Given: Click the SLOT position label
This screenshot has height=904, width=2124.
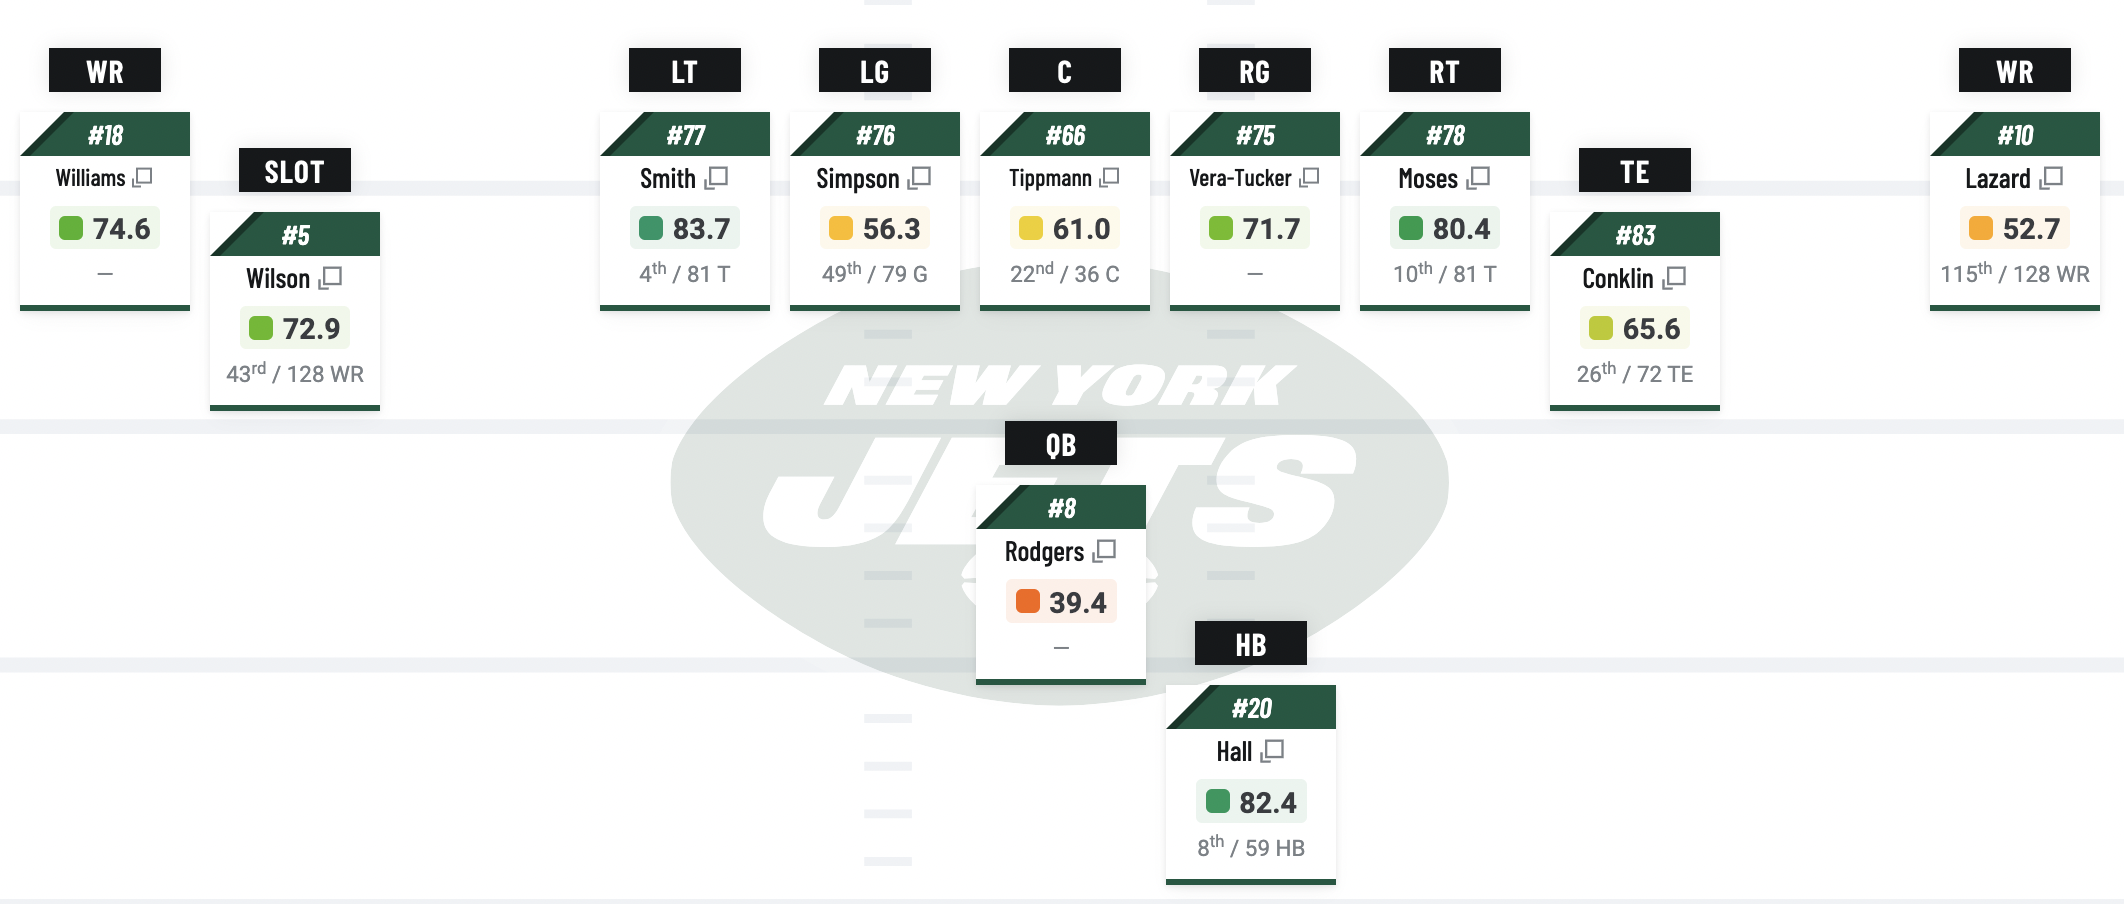Looking at the screenshot, I should [294, 171].
